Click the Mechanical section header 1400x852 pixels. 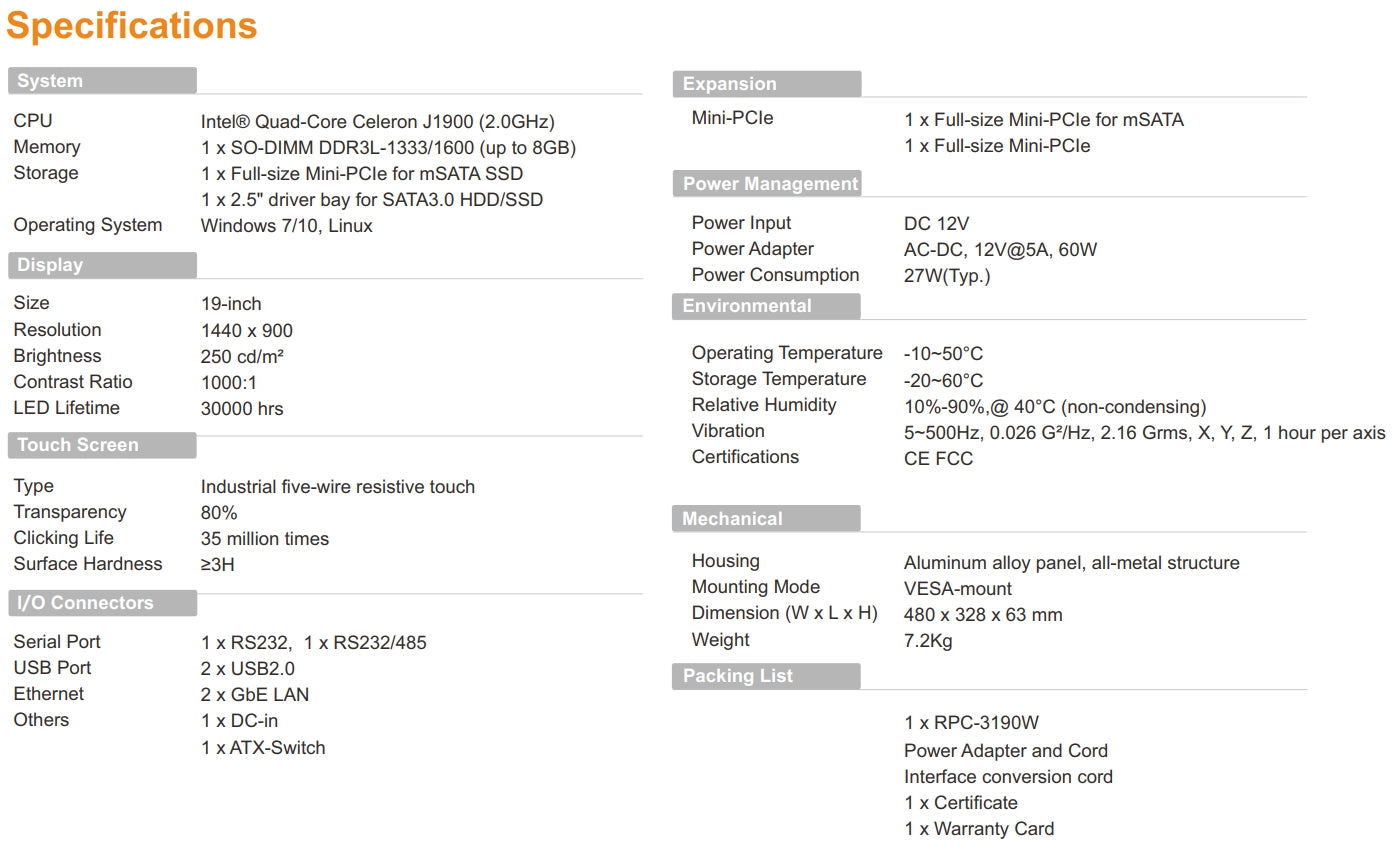[x=732, y=519]
